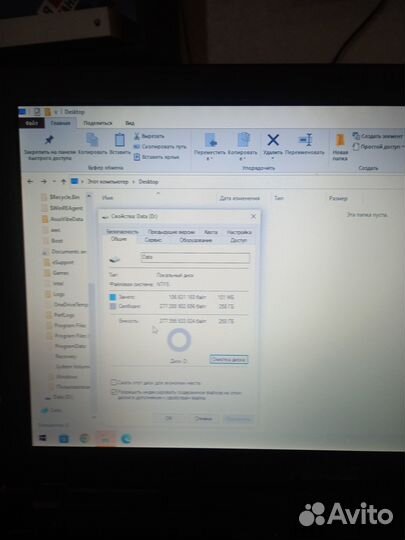
Task: Click the navigation pane scroll-up arrow
Action: (89, 196)
